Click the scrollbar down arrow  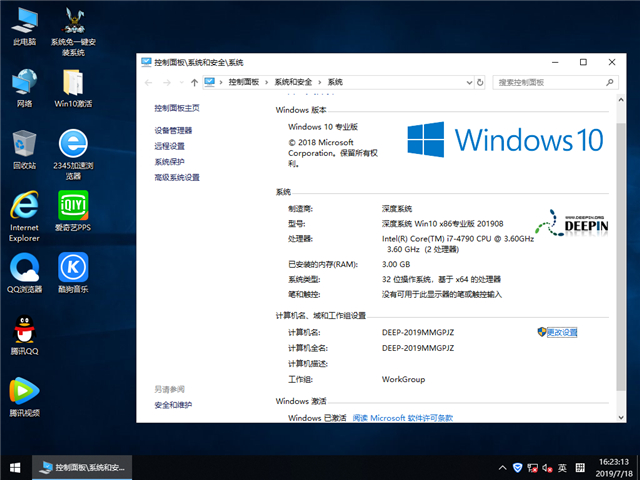621,417
